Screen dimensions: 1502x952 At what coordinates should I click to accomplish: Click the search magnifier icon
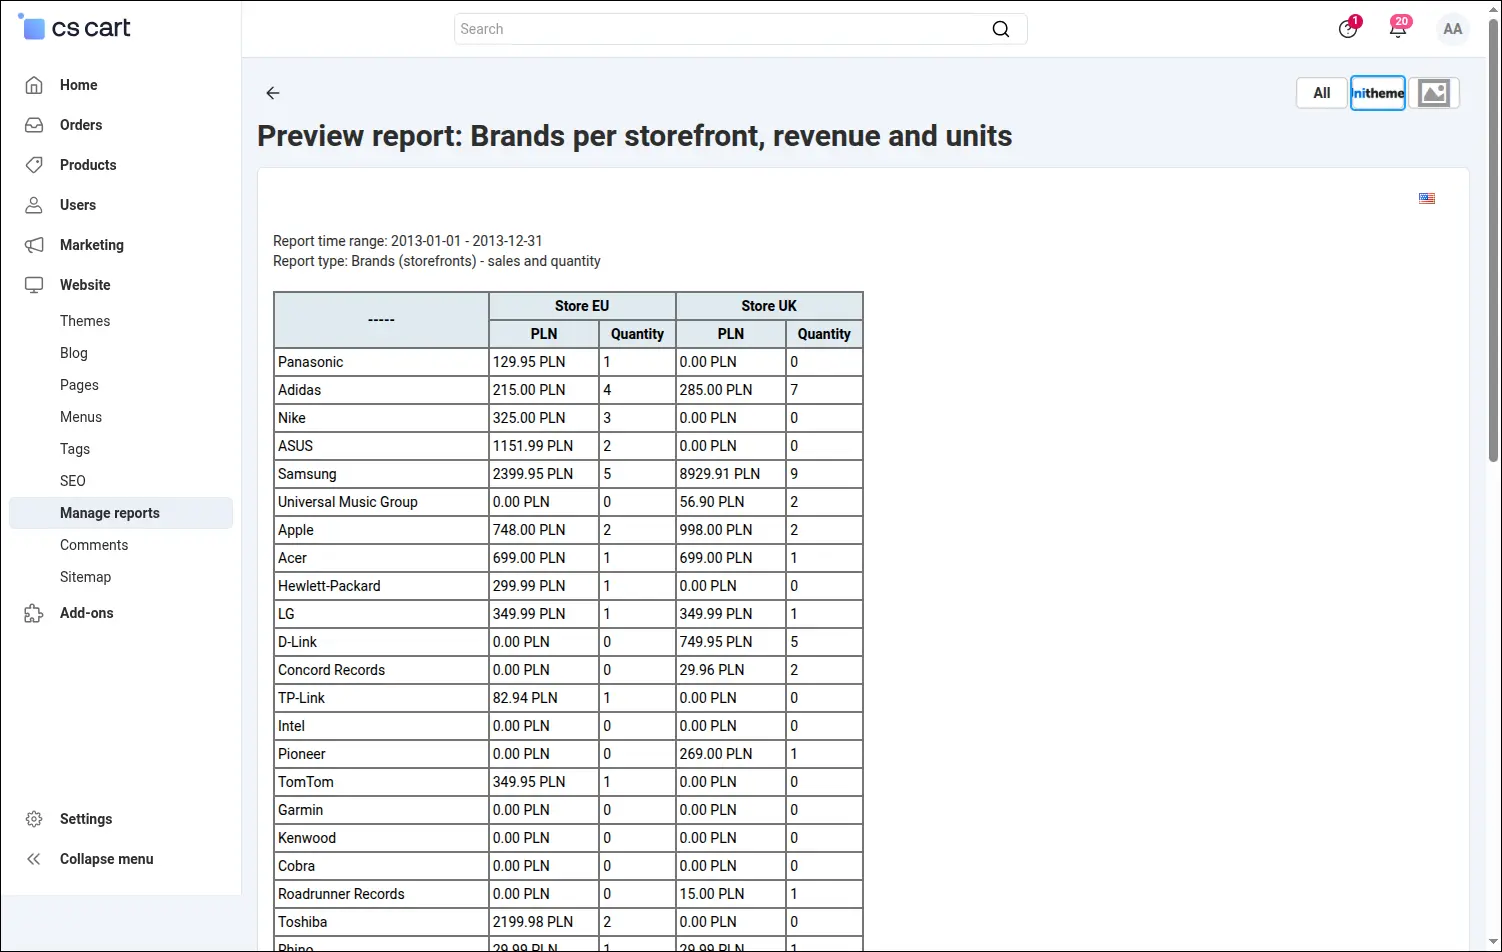click(x=1000, y=29)
